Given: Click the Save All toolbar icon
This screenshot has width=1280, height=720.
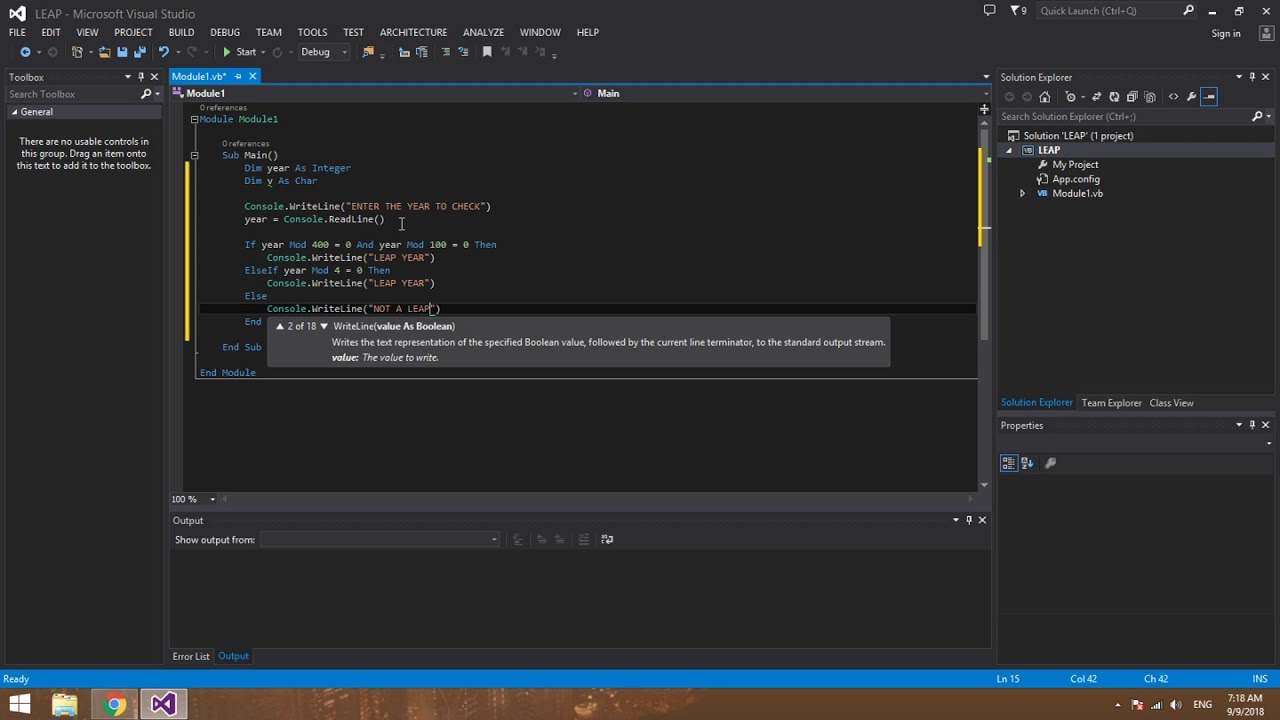Looking at the screenshot, I should coord(140,52).
